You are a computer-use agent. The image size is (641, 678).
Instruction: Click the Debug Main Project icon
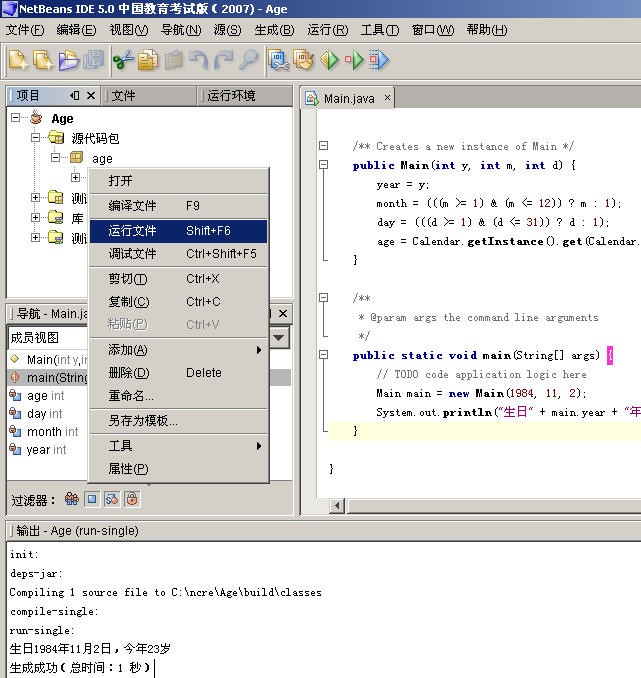click(x=354, y=60)
